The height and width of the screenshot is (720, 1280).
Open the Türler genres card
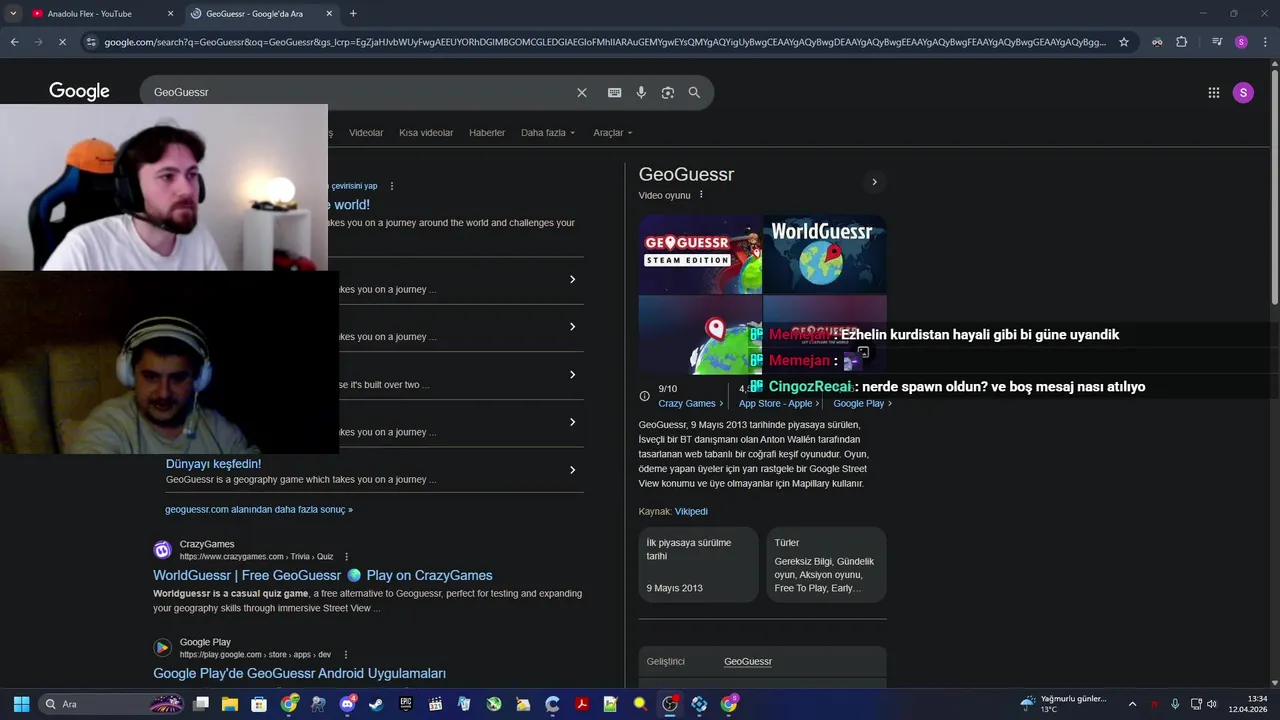tap(826, 564)
